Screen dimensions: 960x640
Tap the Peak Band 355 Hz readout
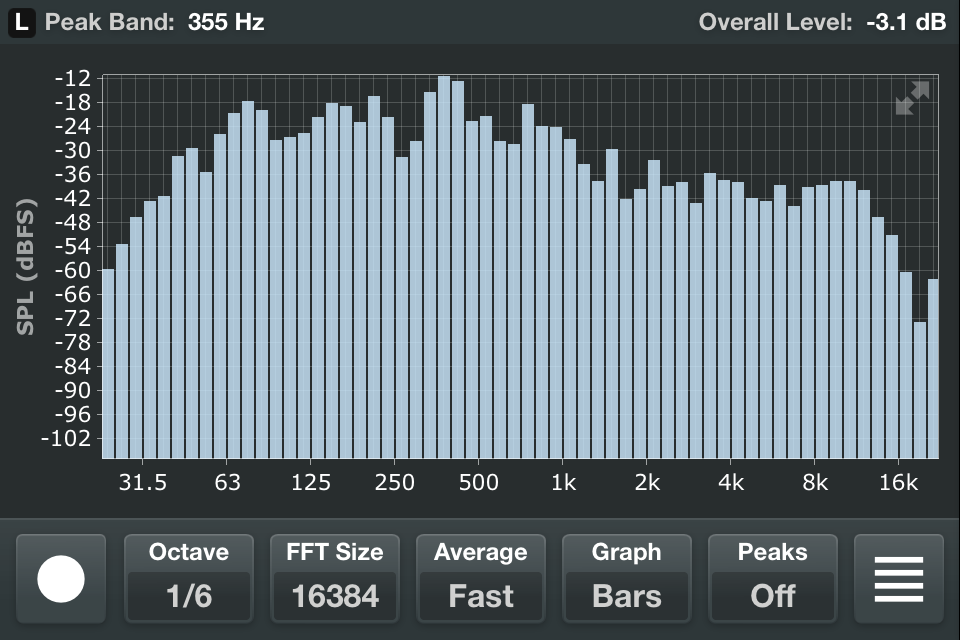tap(155, 22)
